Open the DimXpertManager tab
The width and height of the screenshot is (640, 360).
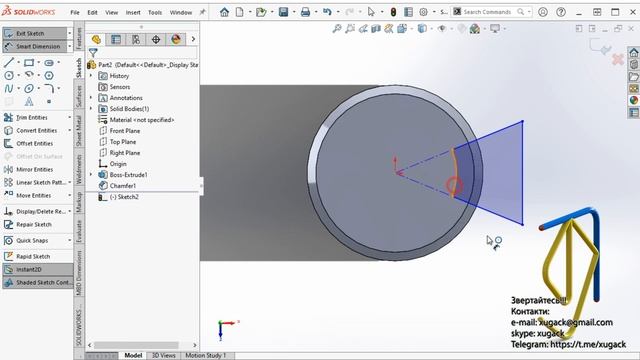(x=156, y=40)
